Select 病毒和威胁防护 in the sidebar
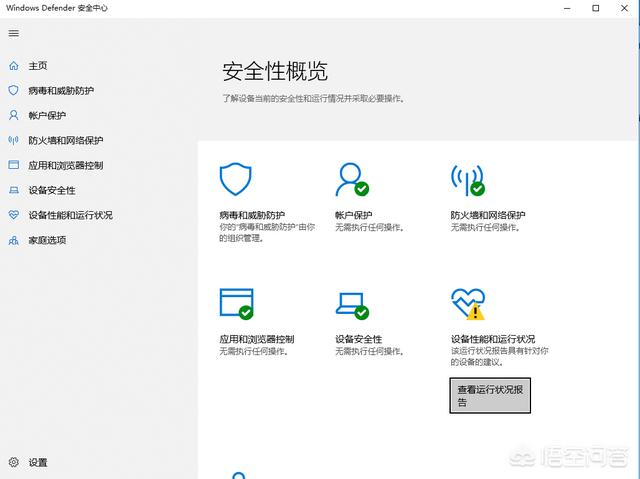Viewport: 640px width, 479px height. pyautogui.click(x=61, y=91)
